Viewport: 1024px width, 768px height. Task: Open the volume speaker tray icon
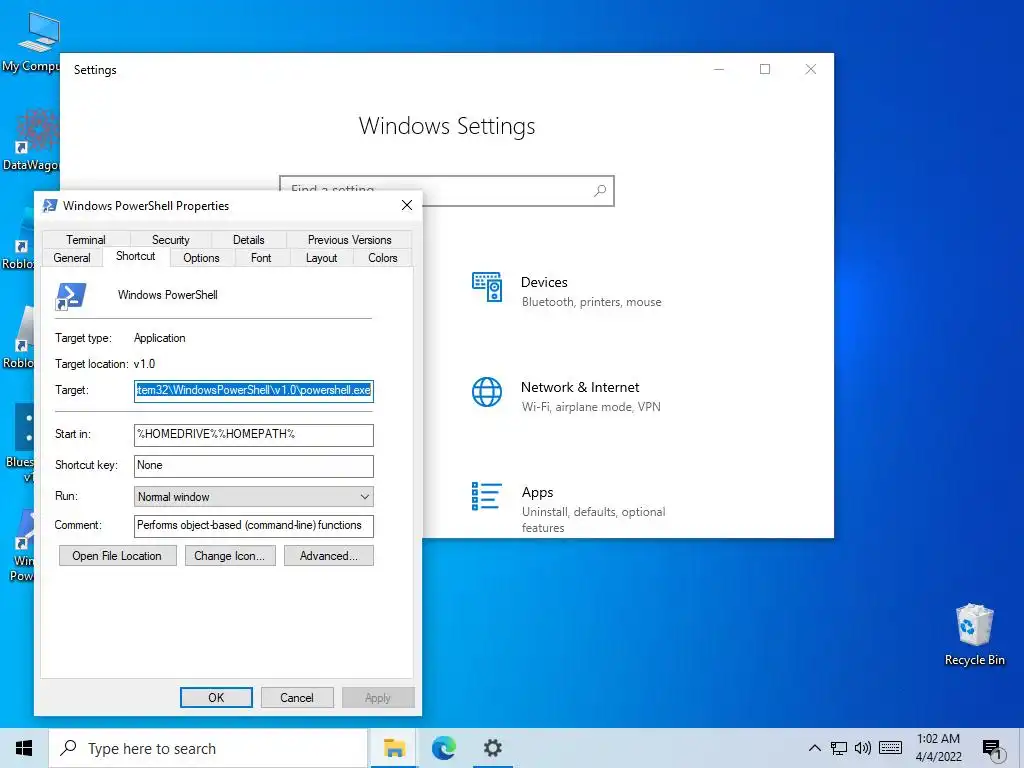(x=863, y=748)
